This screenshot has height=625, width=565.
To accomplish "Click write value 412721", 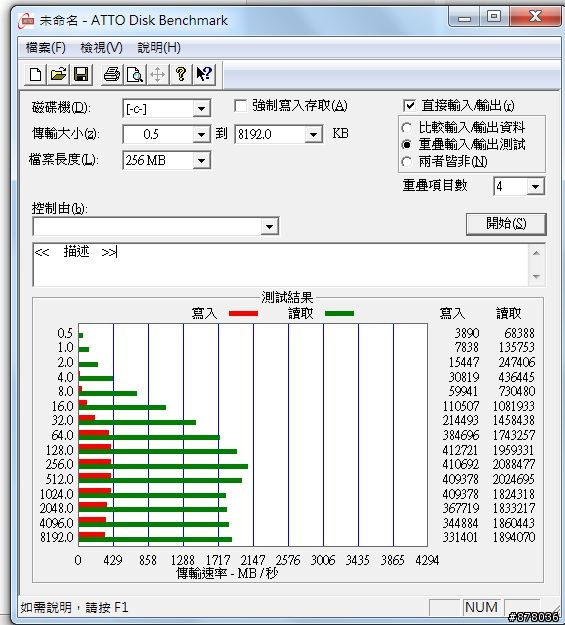I will [x=460, y=450].
